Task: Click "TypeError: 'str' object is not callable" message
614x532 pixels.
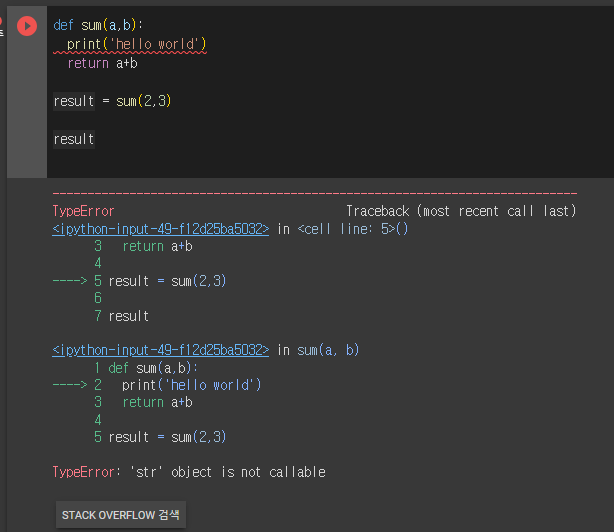Action: coord(189,472)
